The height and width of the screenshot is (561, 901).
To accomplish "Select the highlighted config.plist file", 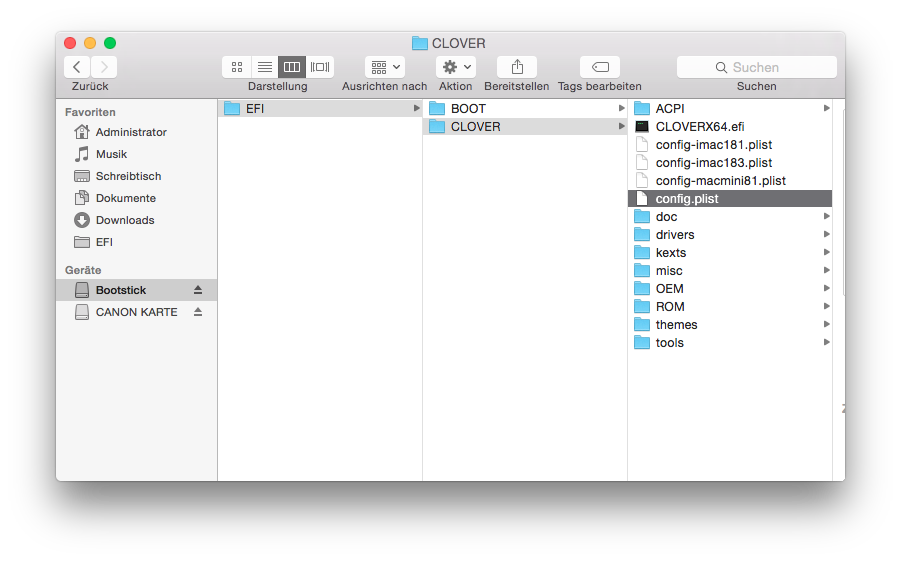I will pyautogui.click(x=730, y=198).
